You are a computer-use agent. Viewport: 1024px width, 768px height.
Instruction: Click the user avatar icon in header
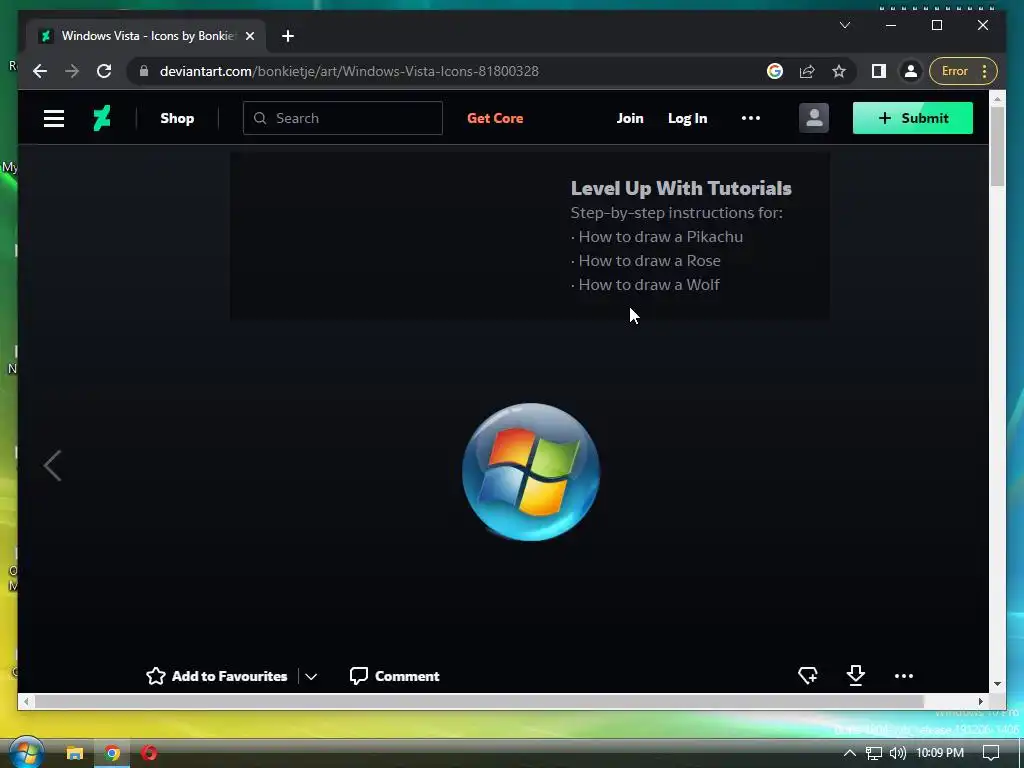pyautogui.click(x=814, y=118)
